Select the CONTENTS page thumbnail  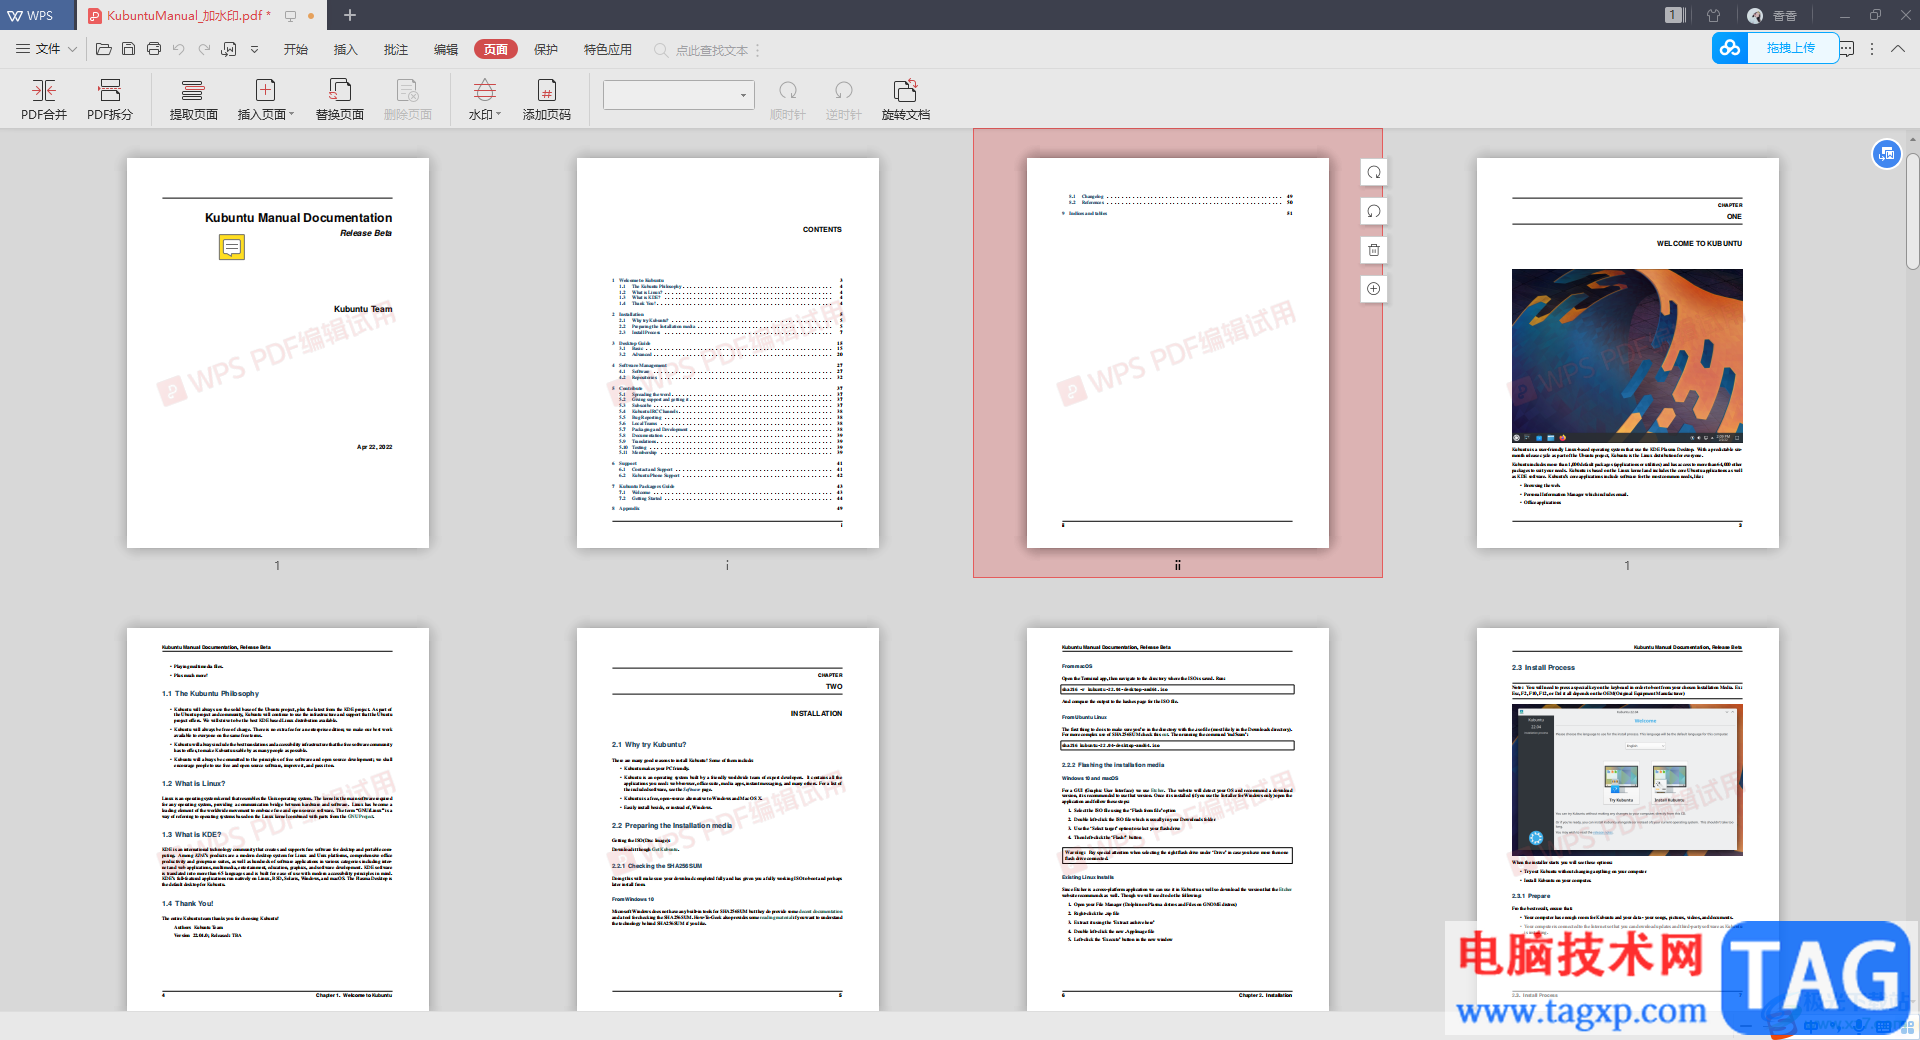click(728, 353)
